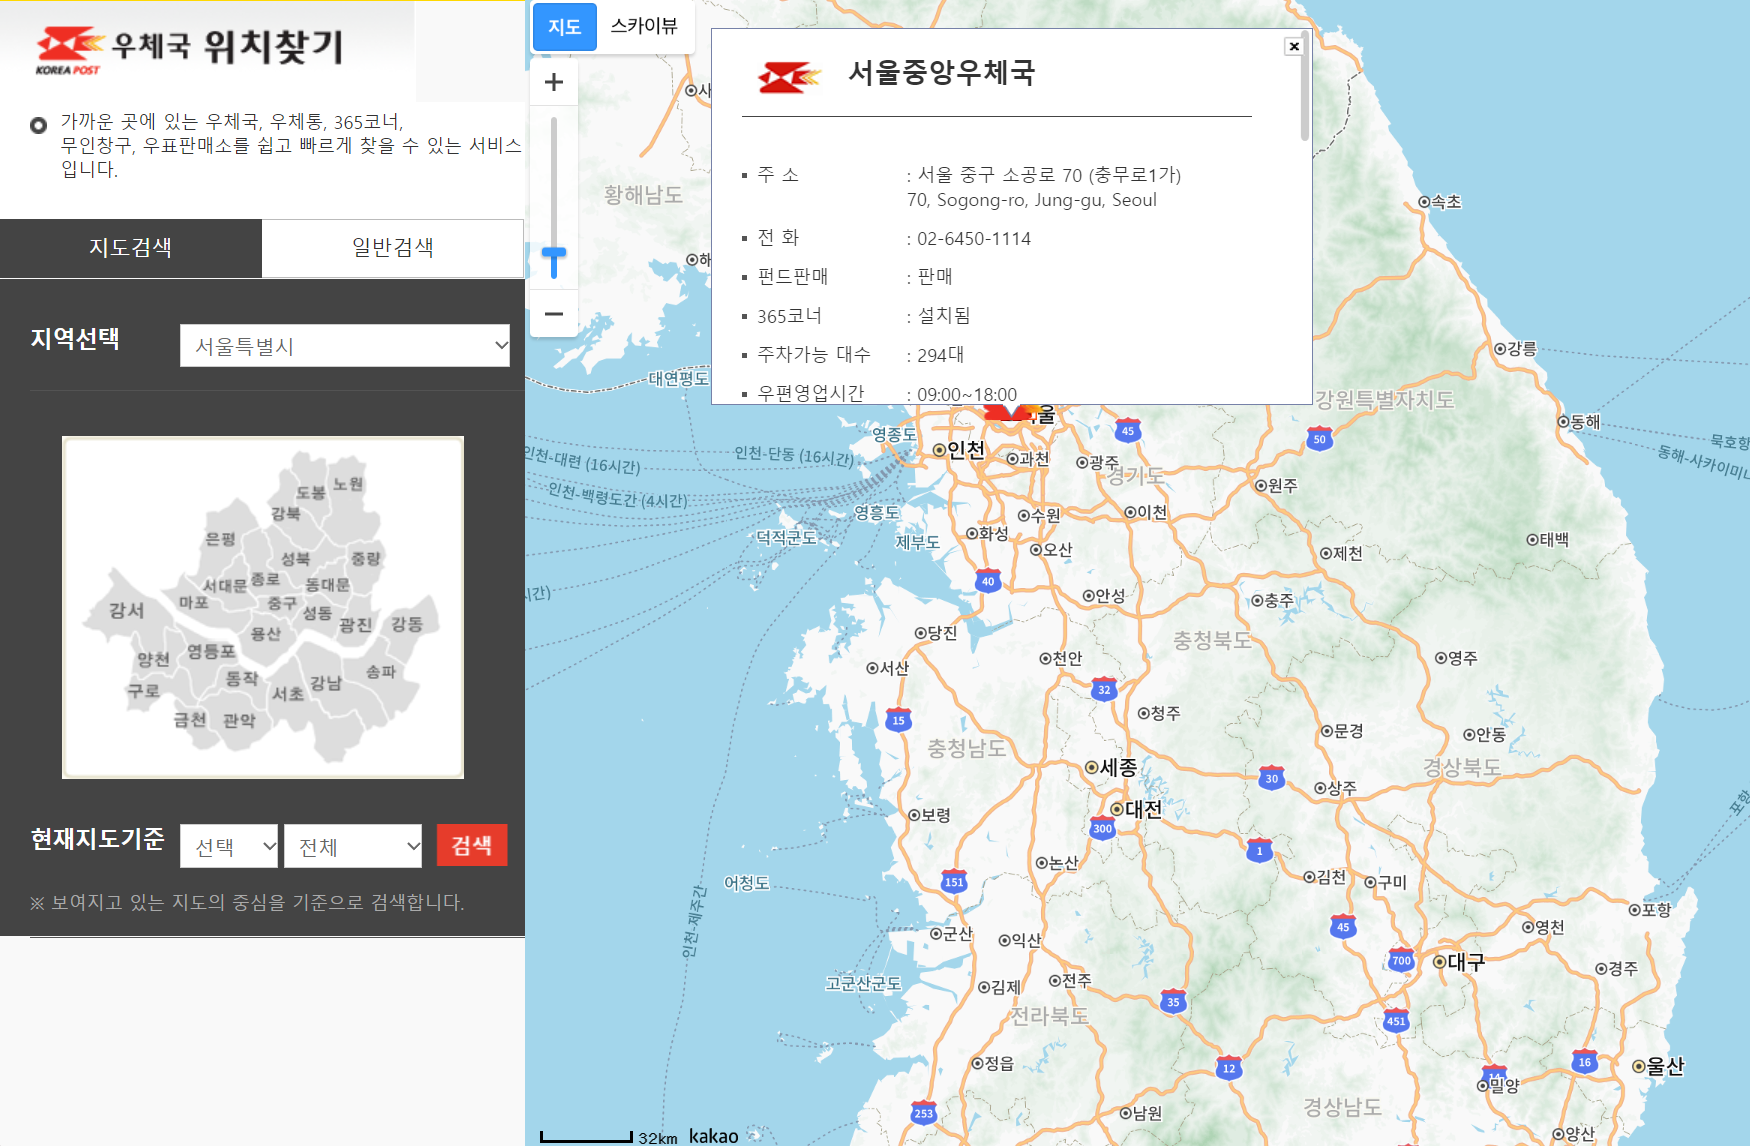Zoom in using the plus icon
The width and height of the screenshot is (1750, 1146).
pos(554,82)
